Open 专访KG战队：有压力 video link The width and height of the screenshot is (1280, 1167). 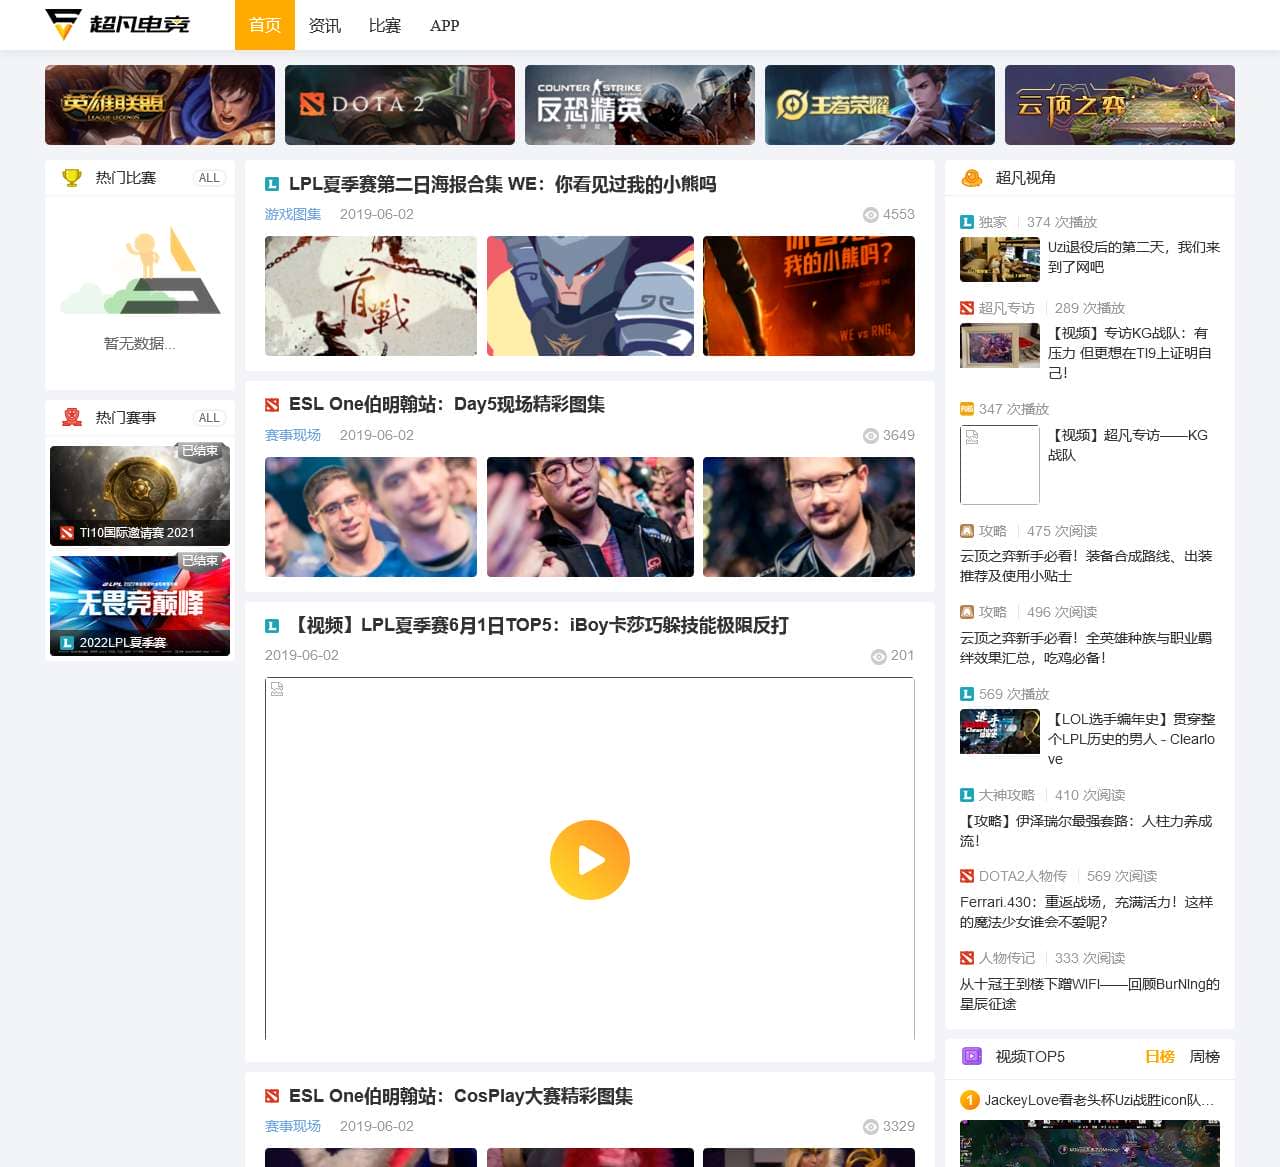click(x=1130, y=353)
